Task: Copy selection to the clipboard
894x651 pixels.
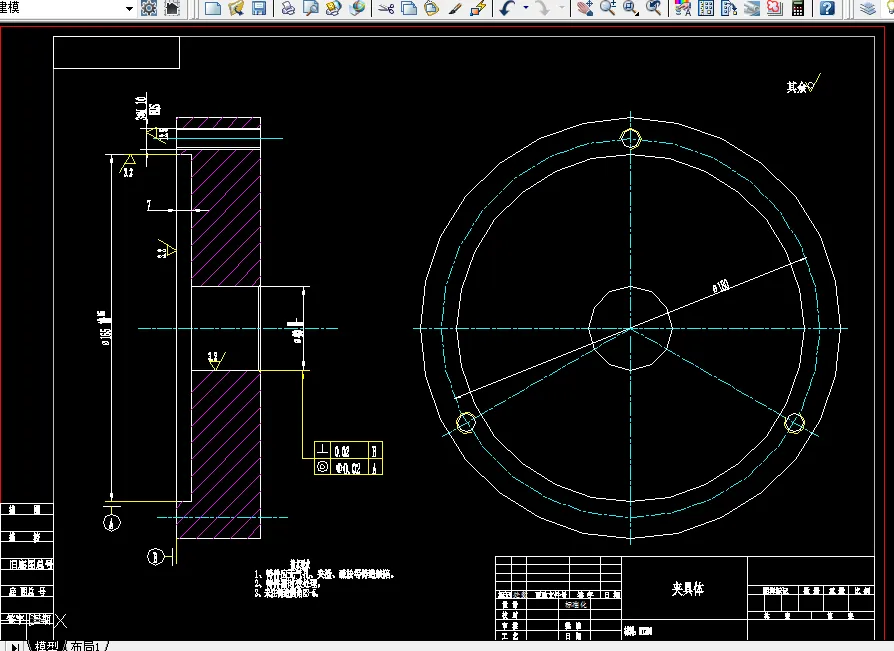Action: point(409,8)
